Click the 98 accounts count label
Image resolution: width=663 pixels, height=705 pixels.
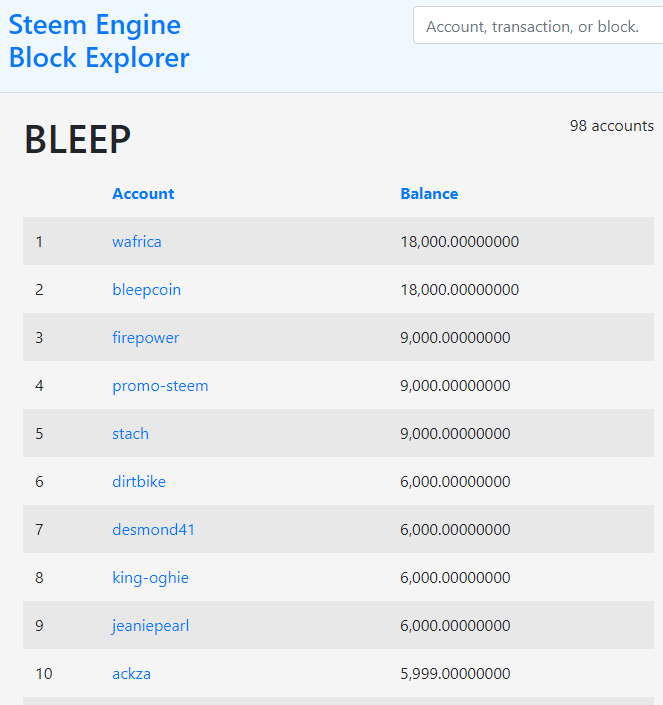[611, 126]
